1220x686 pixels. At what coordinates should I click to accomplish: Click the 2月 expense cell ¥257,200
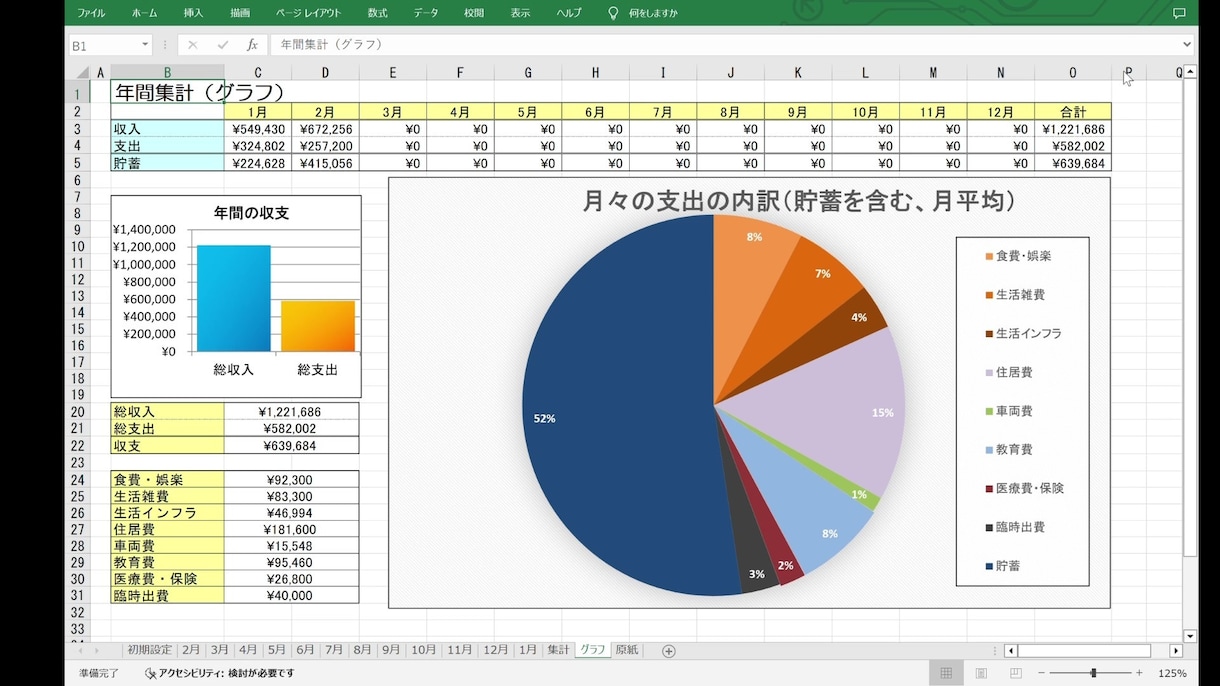(x=325, y=146)
